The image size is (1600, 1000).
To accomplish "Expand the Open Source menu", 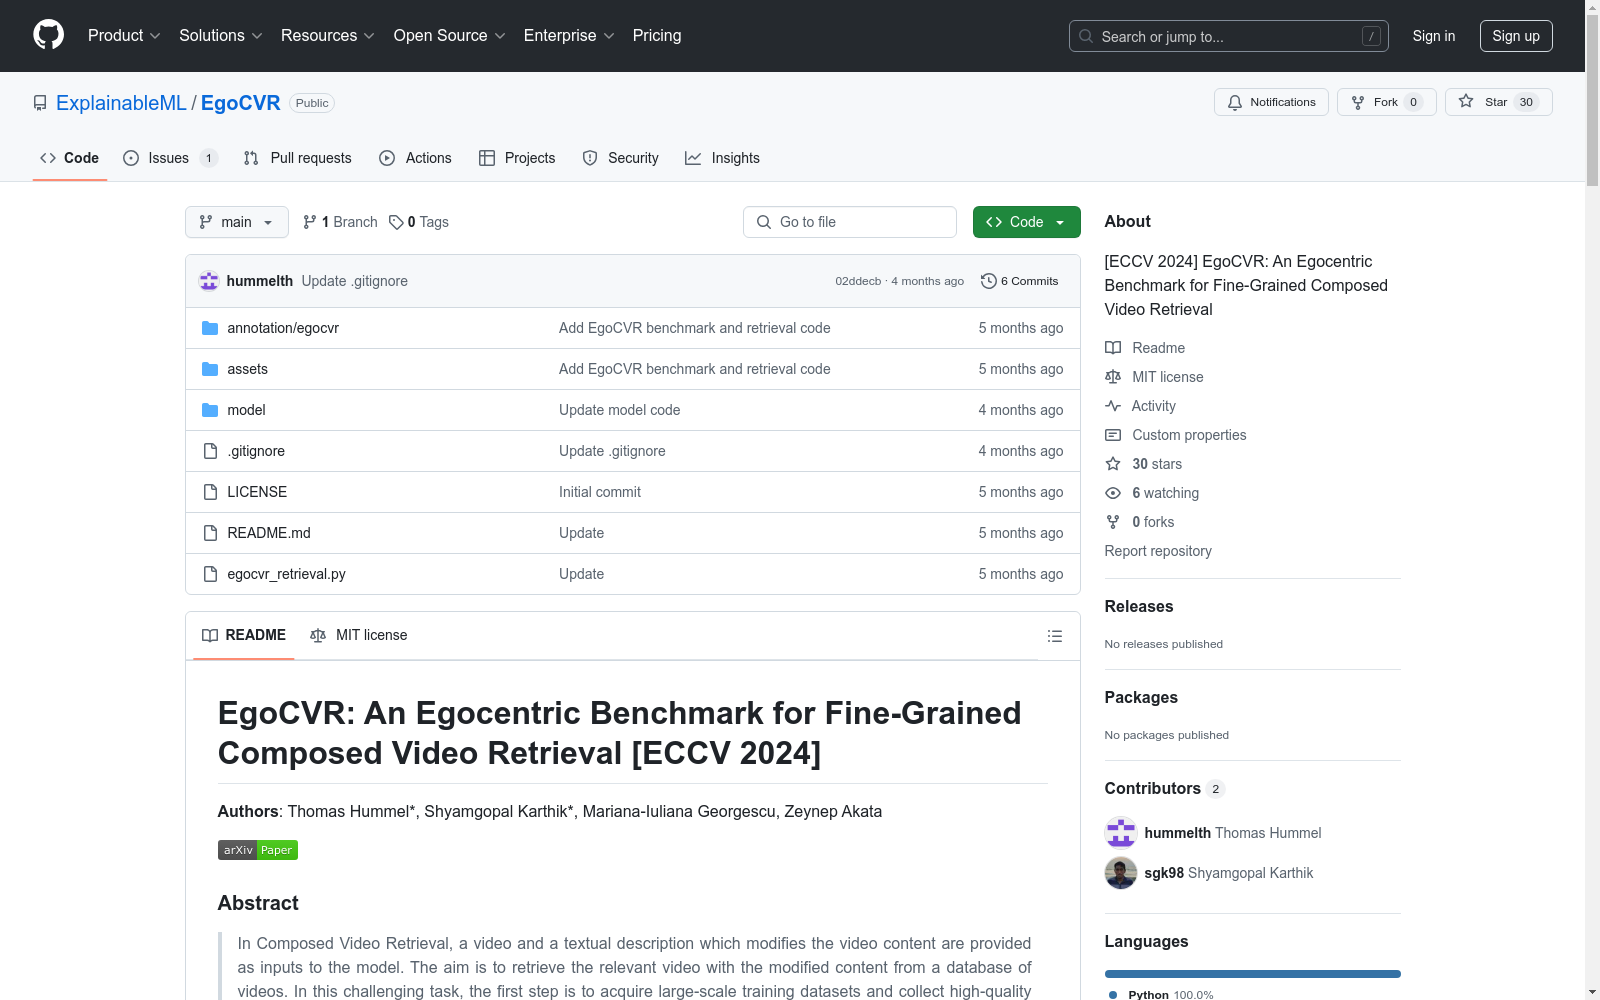I will click(449, 35).
